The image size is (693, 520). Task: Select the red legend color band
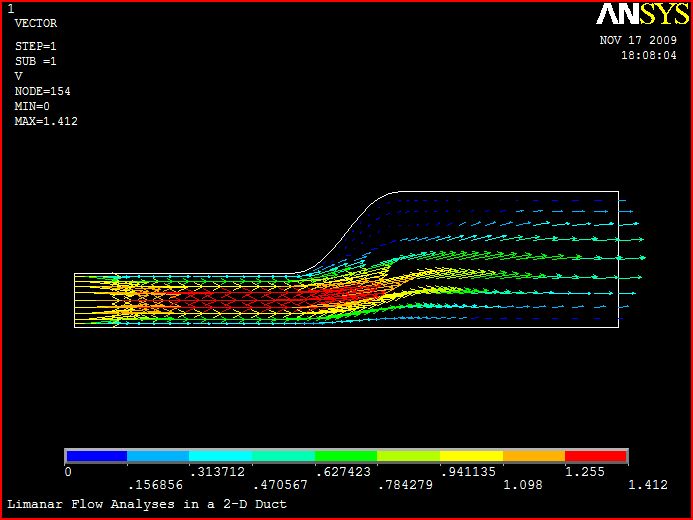(596, 456)
